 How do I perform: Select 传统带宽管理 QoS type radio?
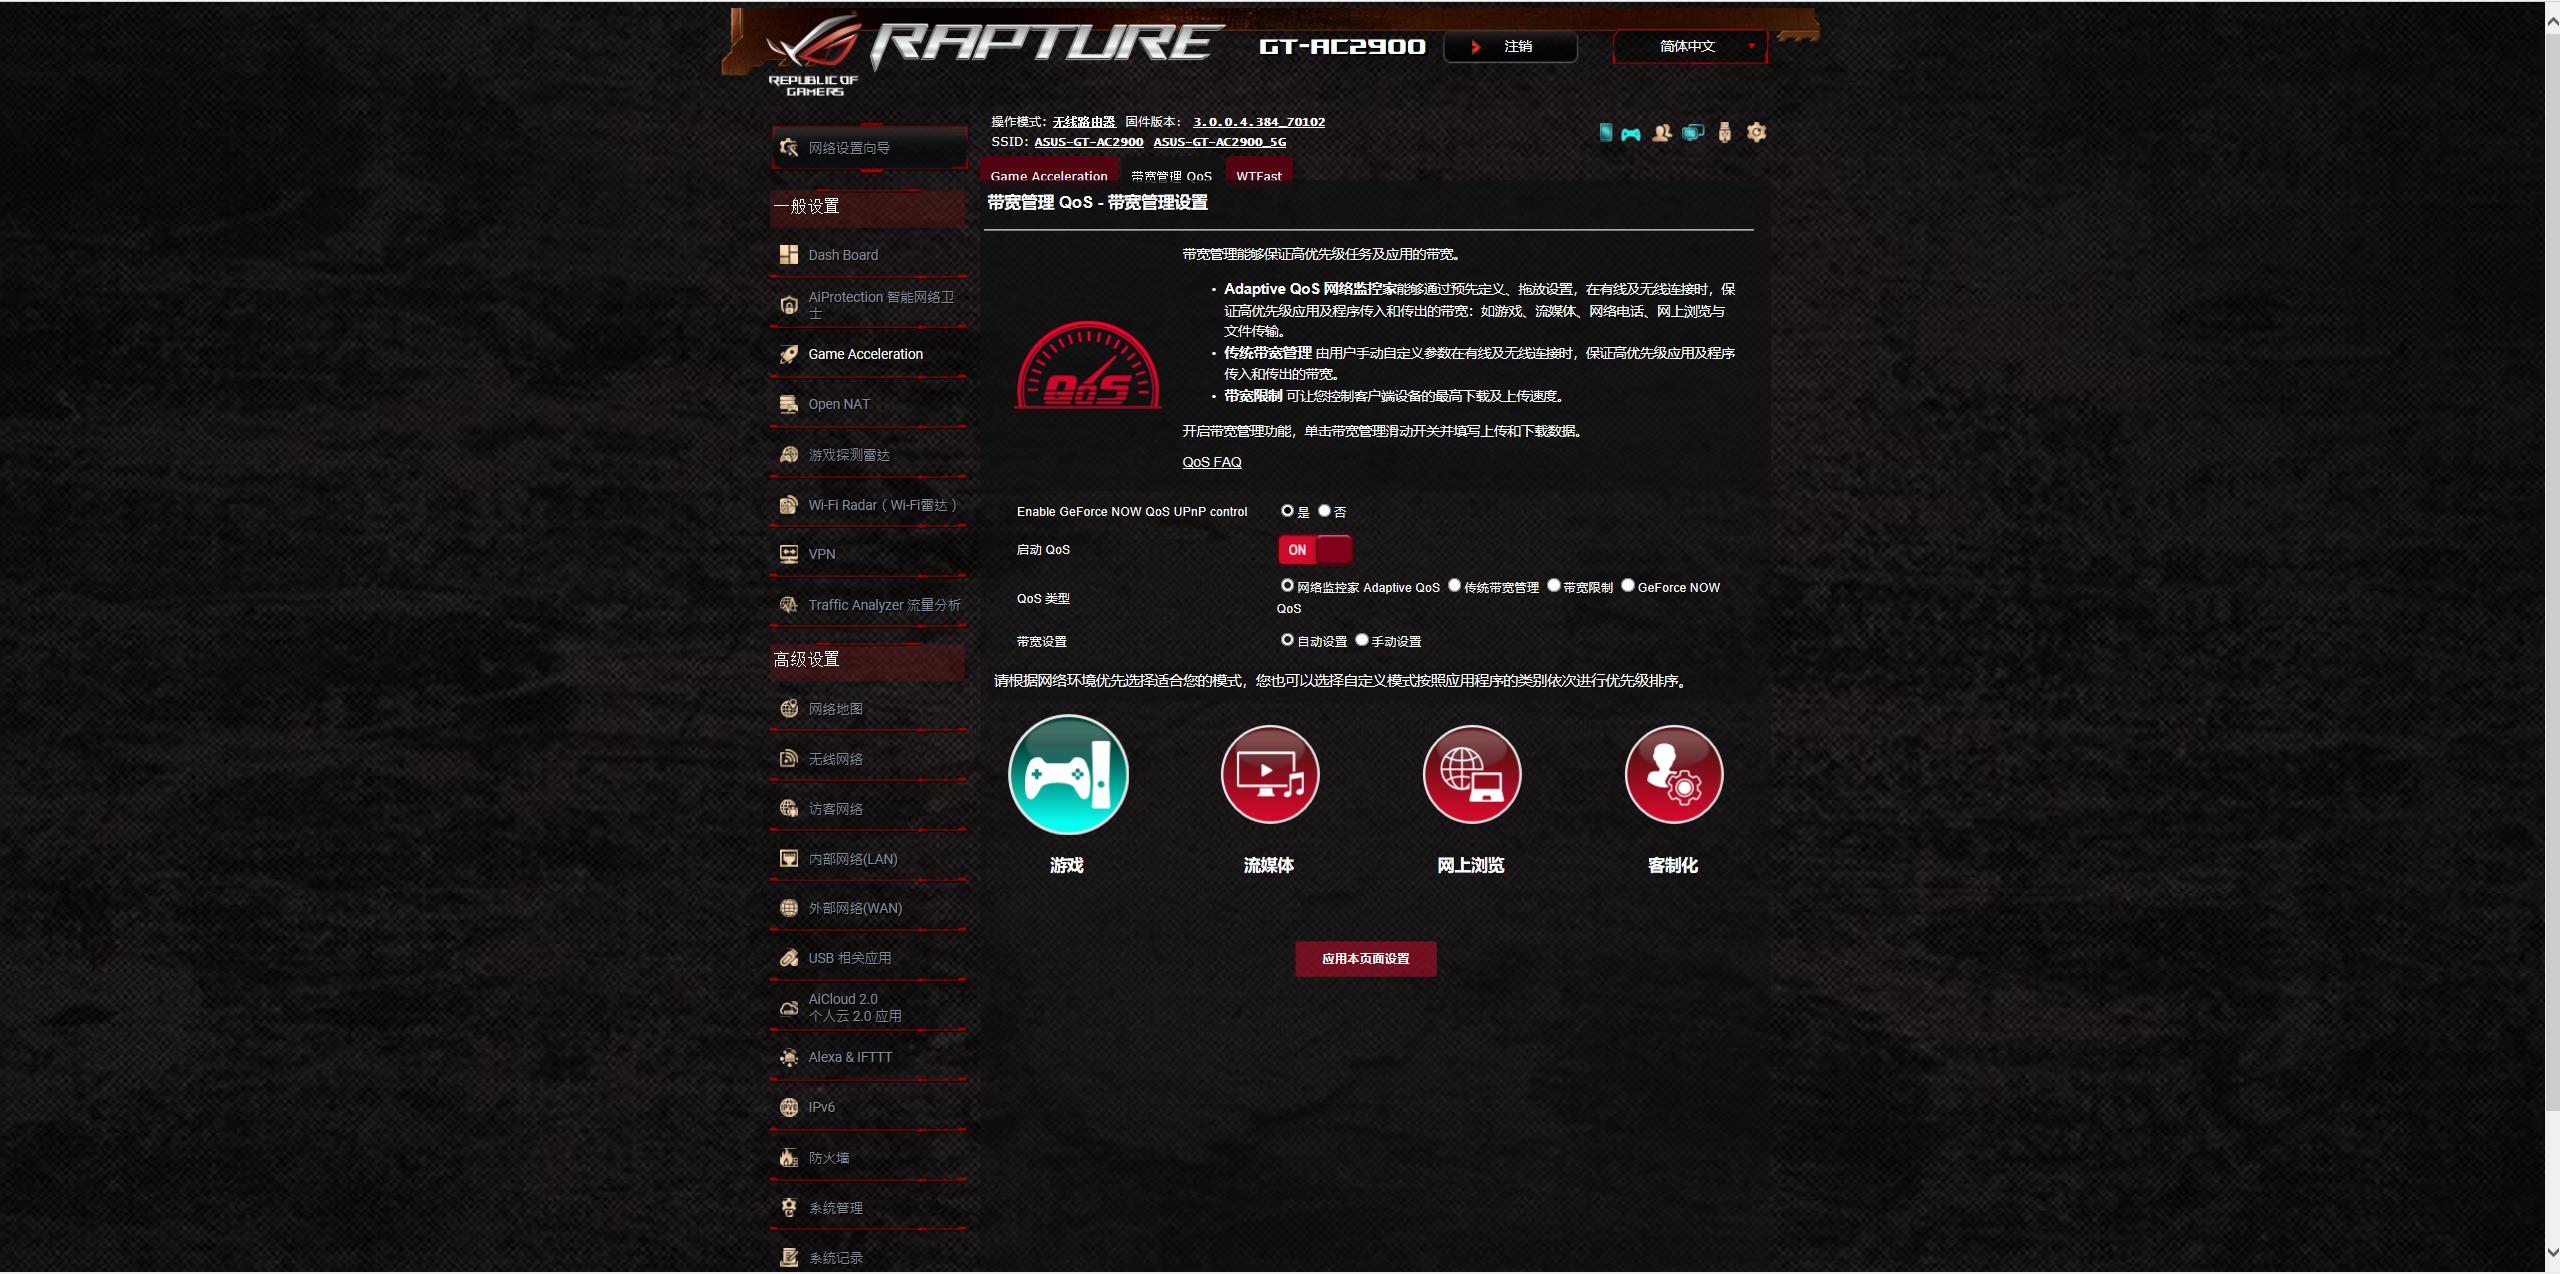click(x=1454, y=586)
